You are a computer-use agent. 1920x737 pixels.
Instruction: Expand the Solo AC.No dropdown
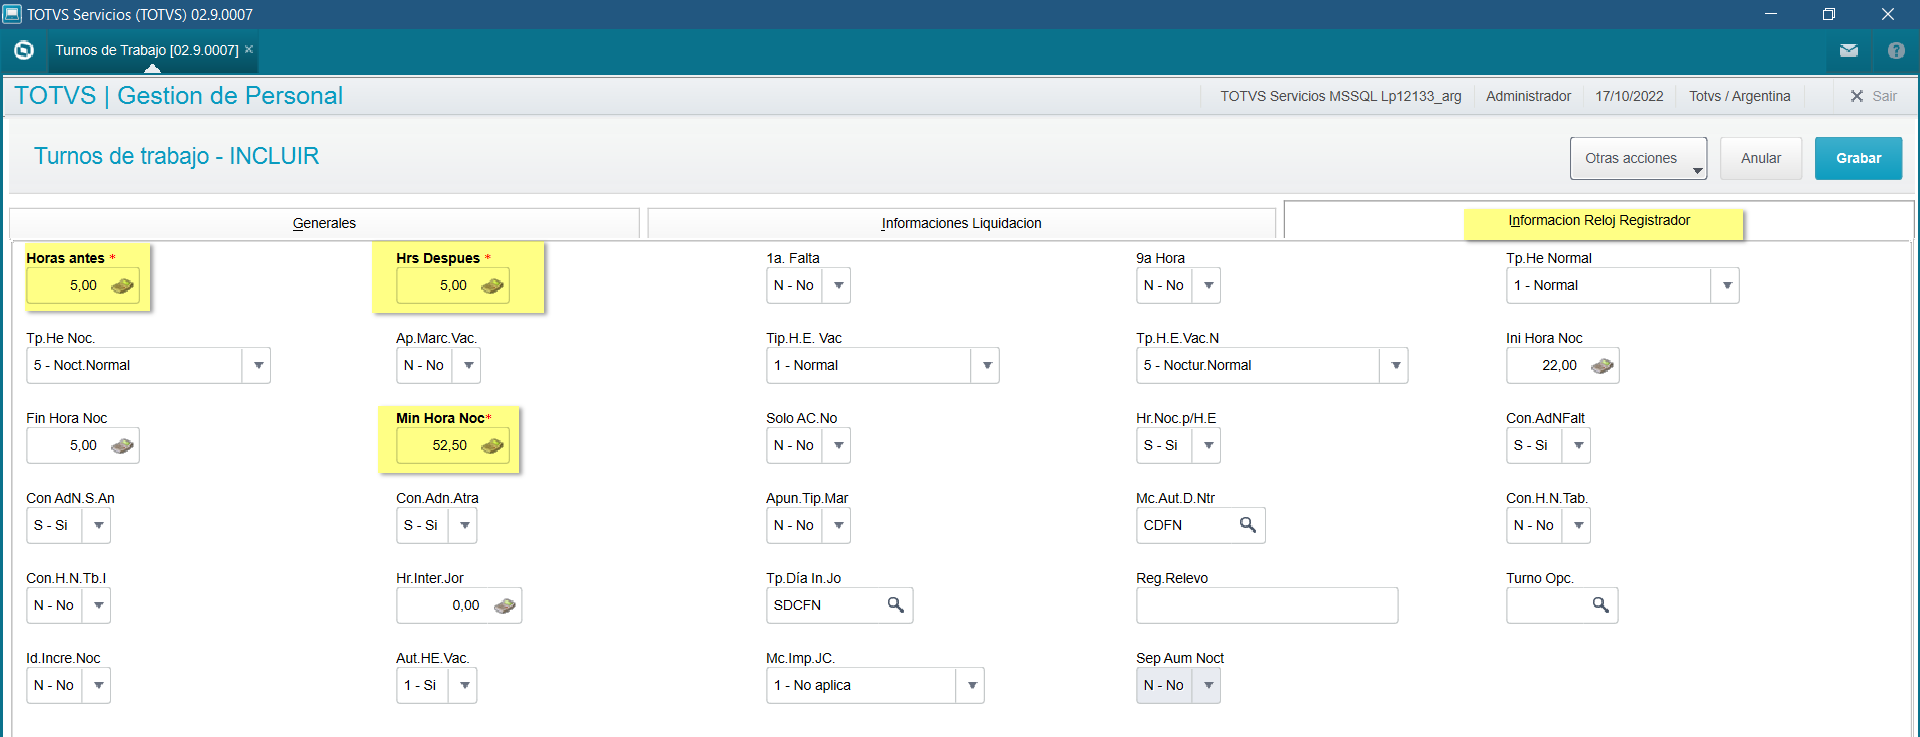tap(838, 445)
